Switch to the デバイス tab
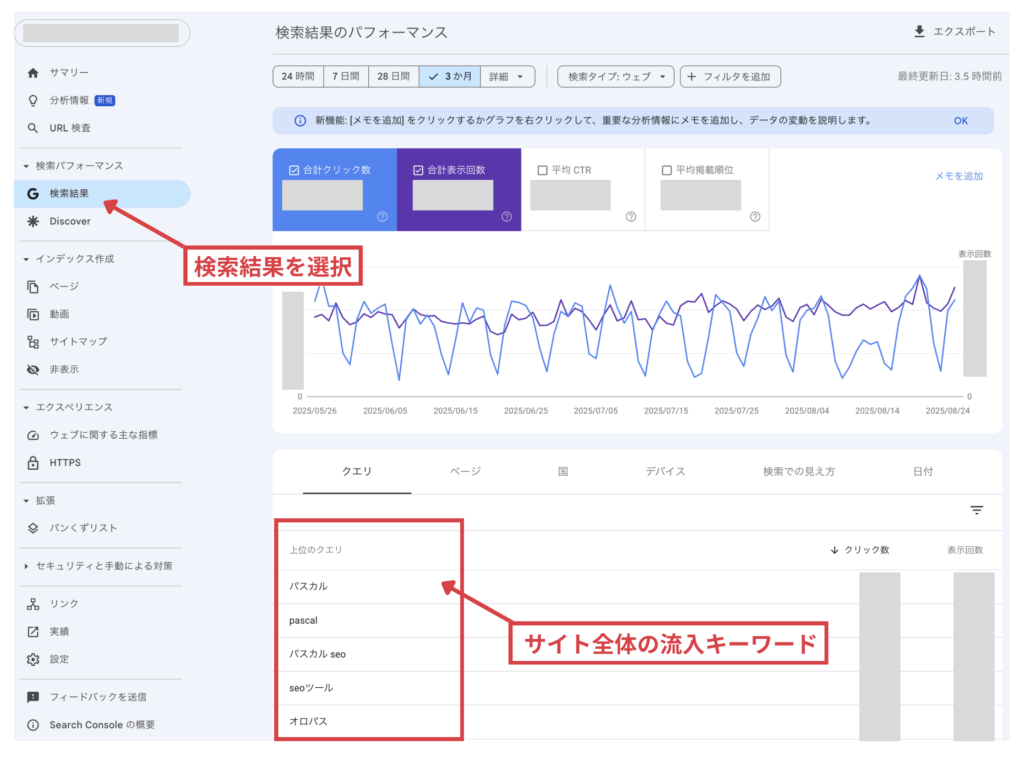1024x761 pixels. coord(665,471)
